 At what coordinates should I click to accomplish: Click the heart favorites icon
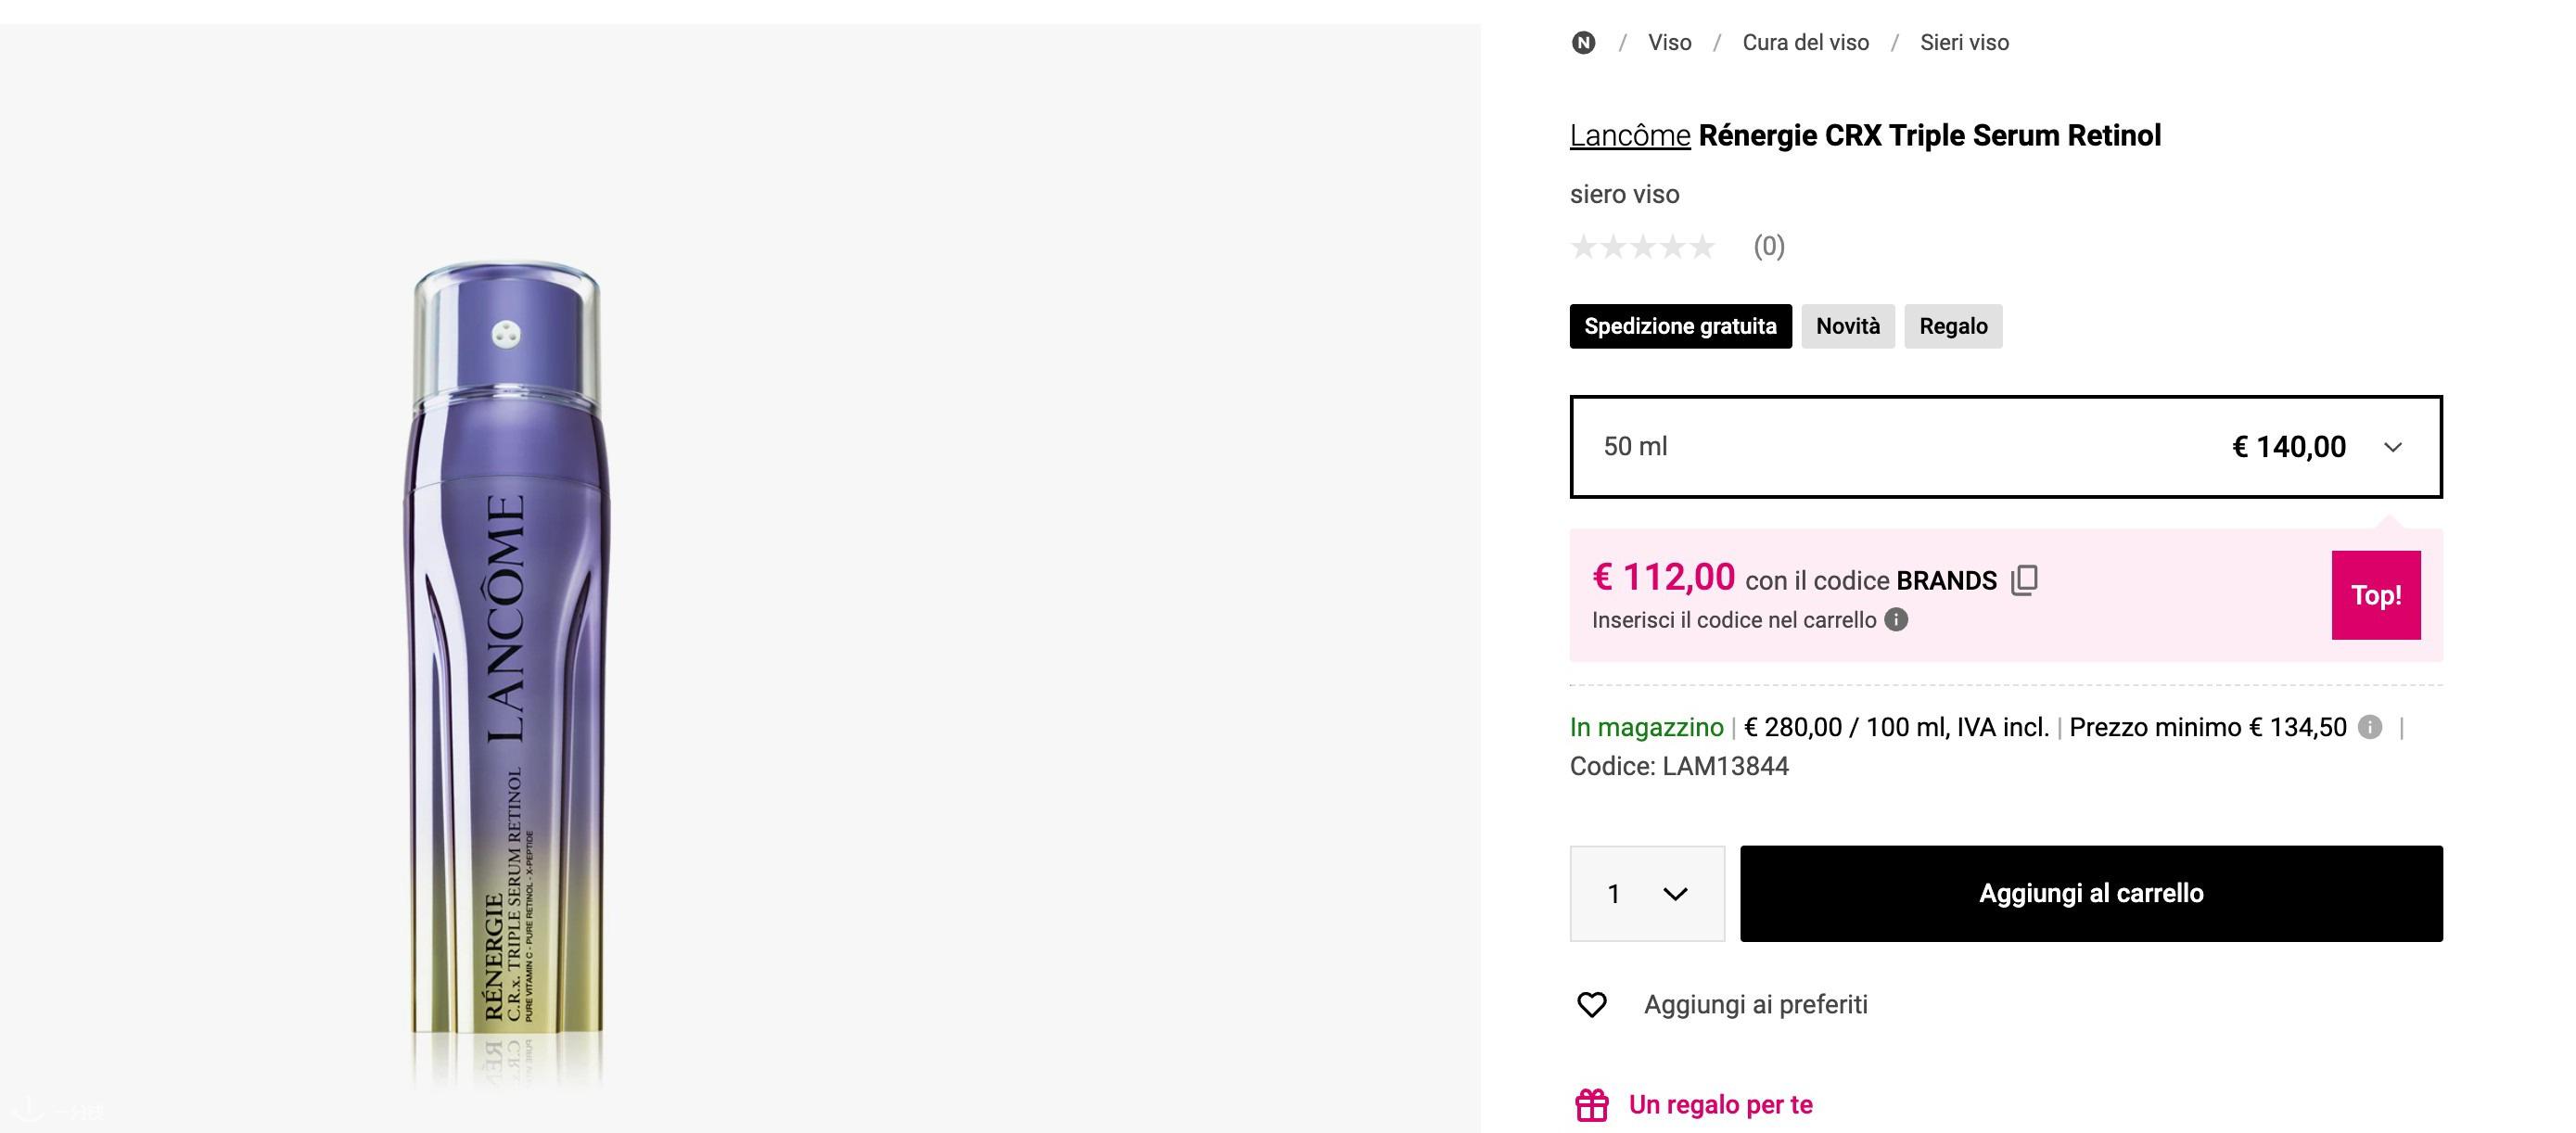pyautogui.click(x=1592, y=1004)
